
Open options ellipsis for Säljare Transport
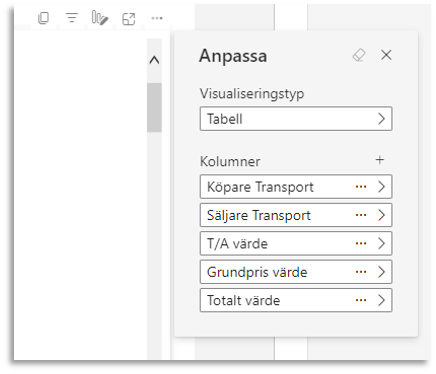click(x=361, y=215)
